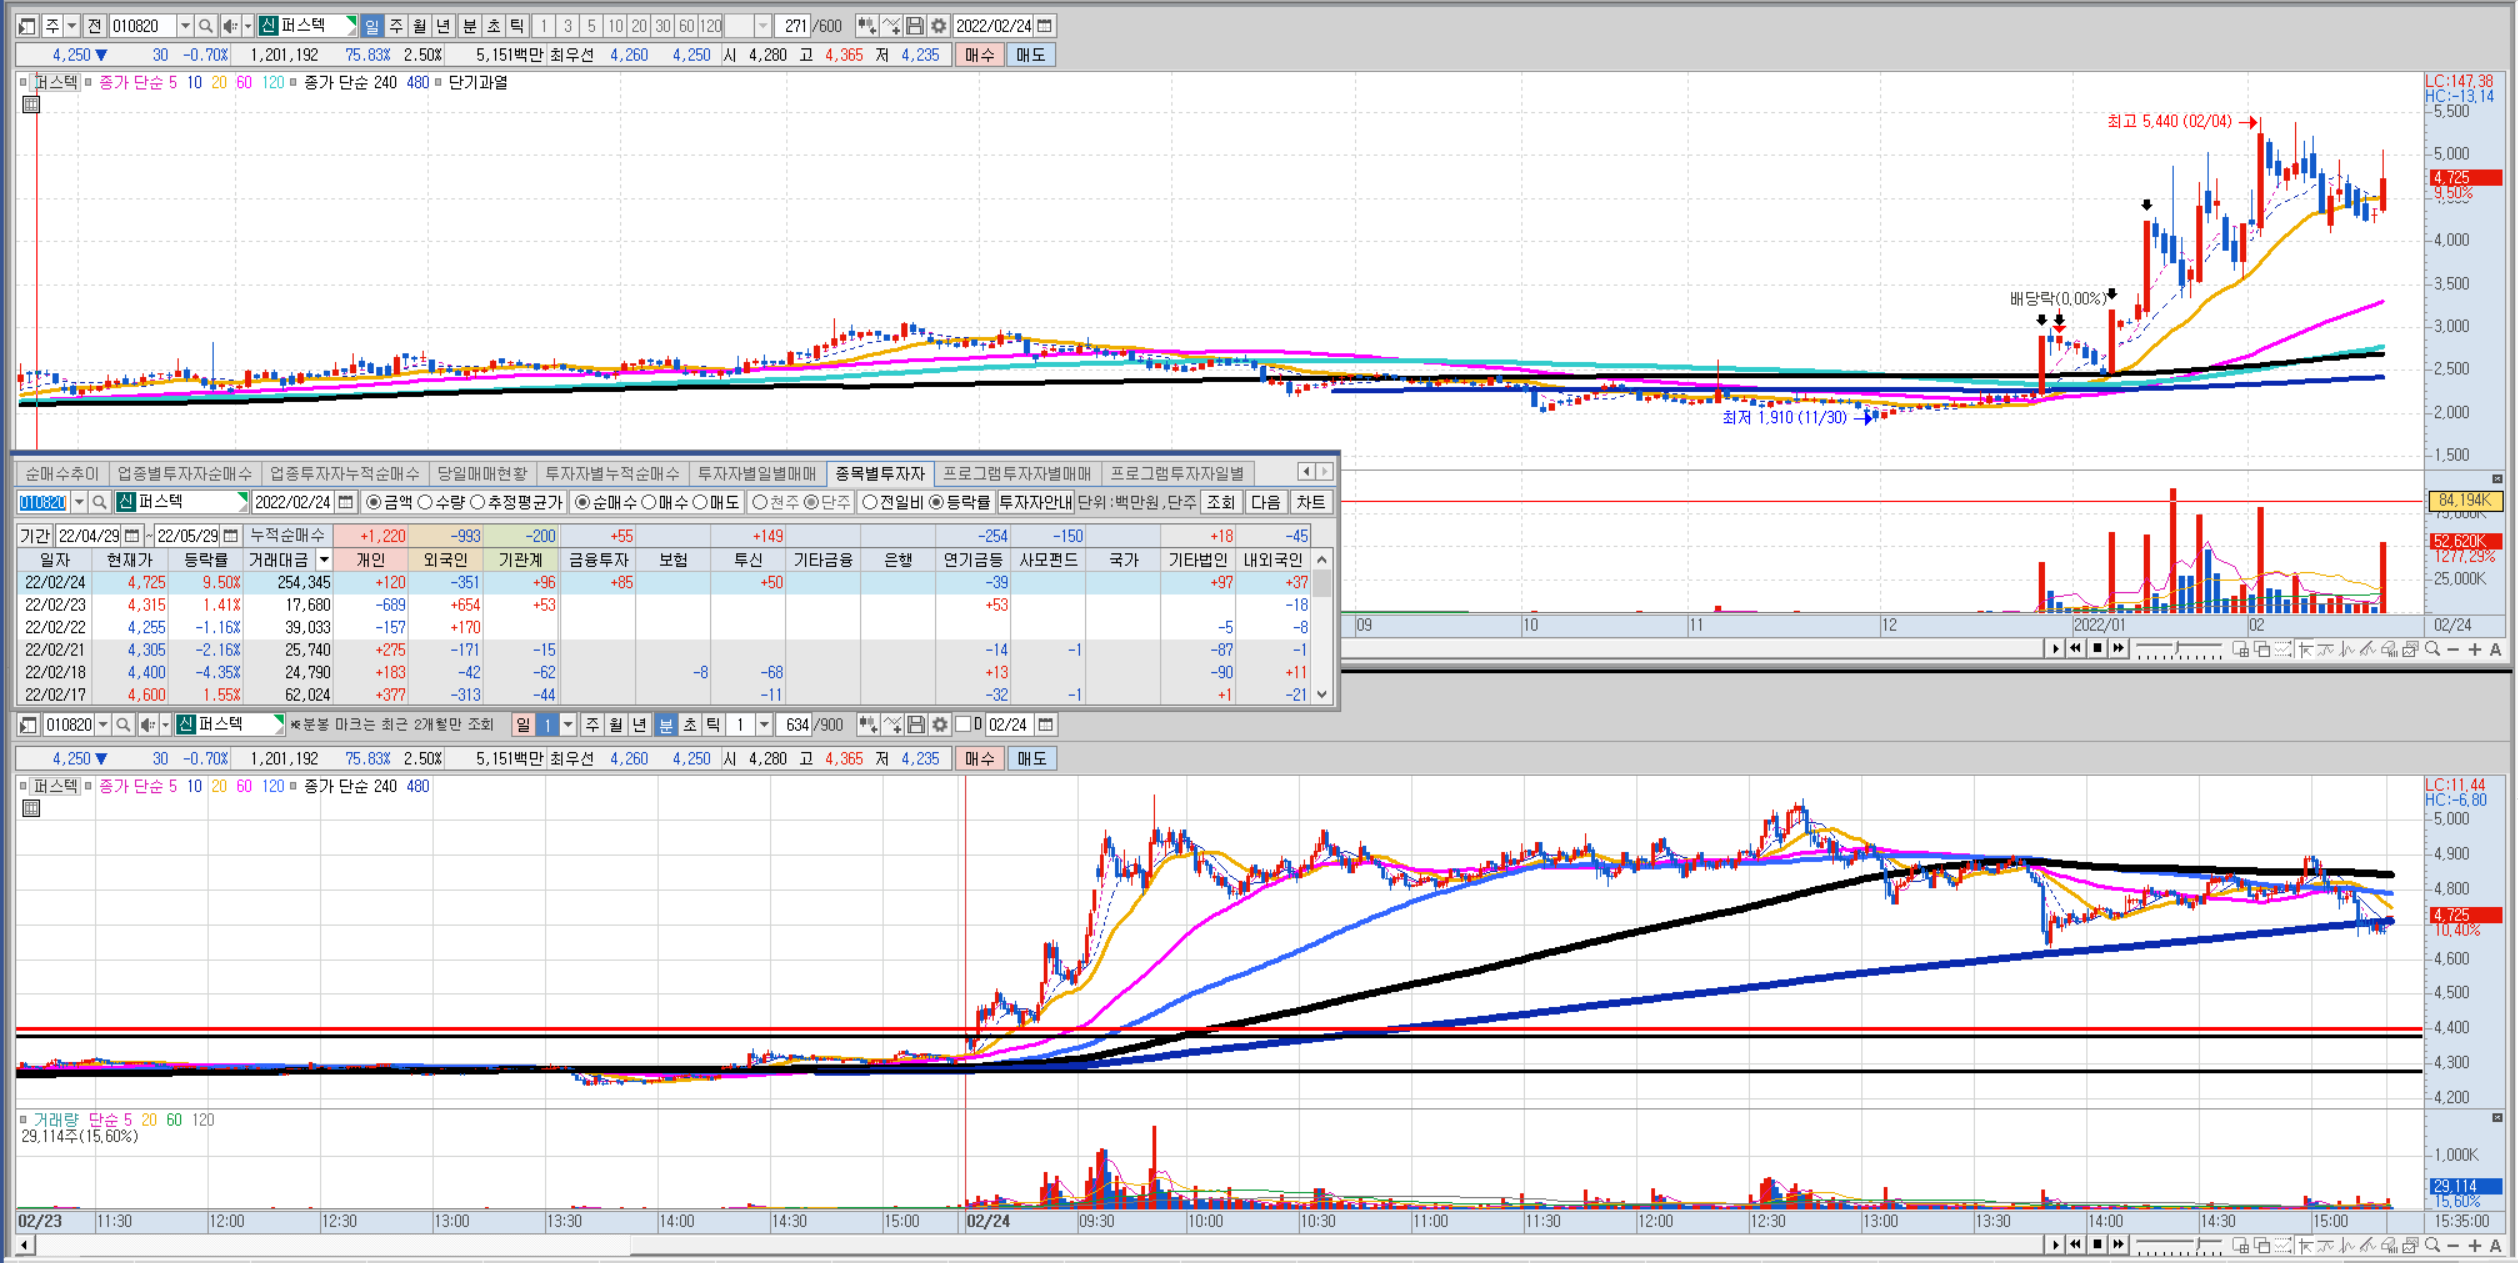Click save disk icon in minute chart toolbar
Viewport: 2518px width, 1263px height.
click(916, 725)
